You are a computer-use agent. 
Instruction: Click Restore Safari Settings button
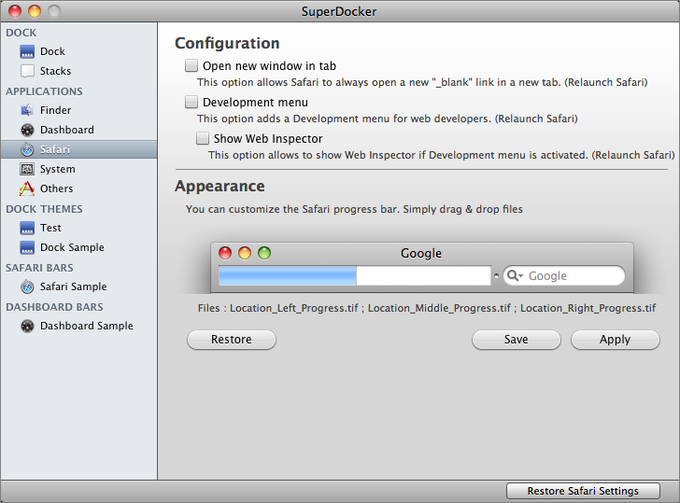tap(583, 491)
